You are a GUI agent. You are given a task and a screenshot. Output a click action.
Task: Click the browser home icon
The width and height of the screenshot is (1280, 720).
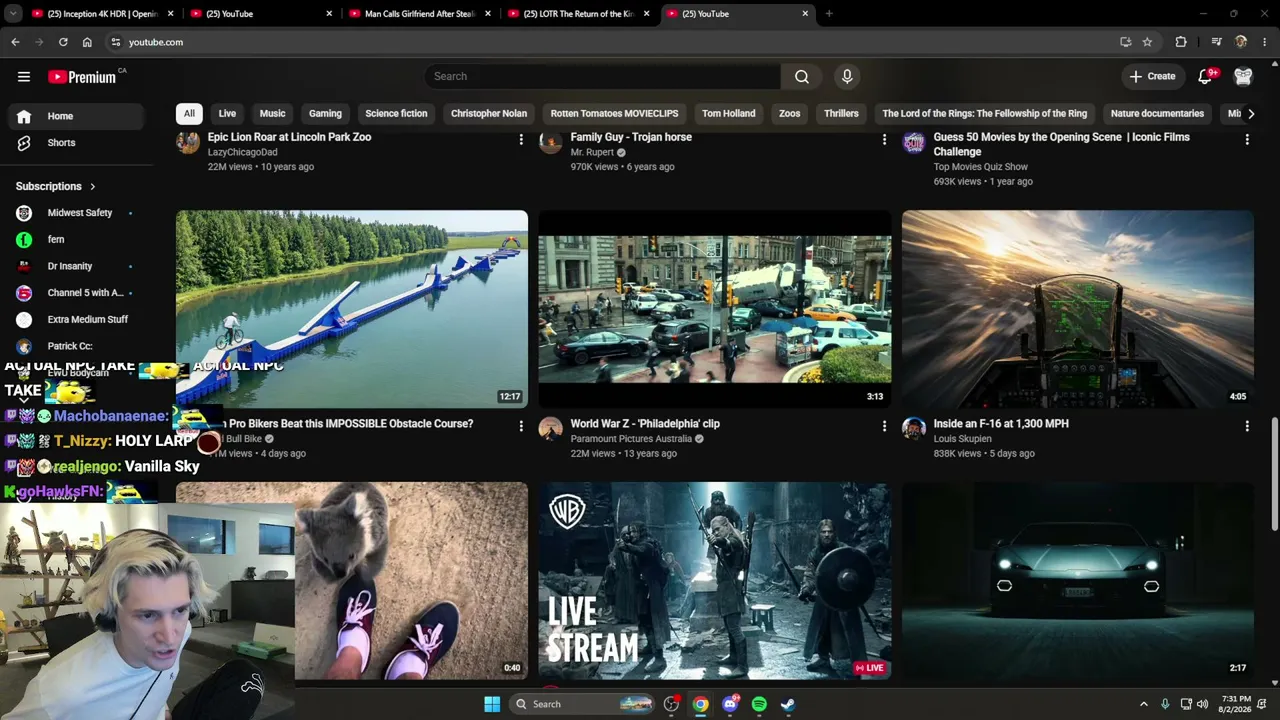click(x=87, y=42)
